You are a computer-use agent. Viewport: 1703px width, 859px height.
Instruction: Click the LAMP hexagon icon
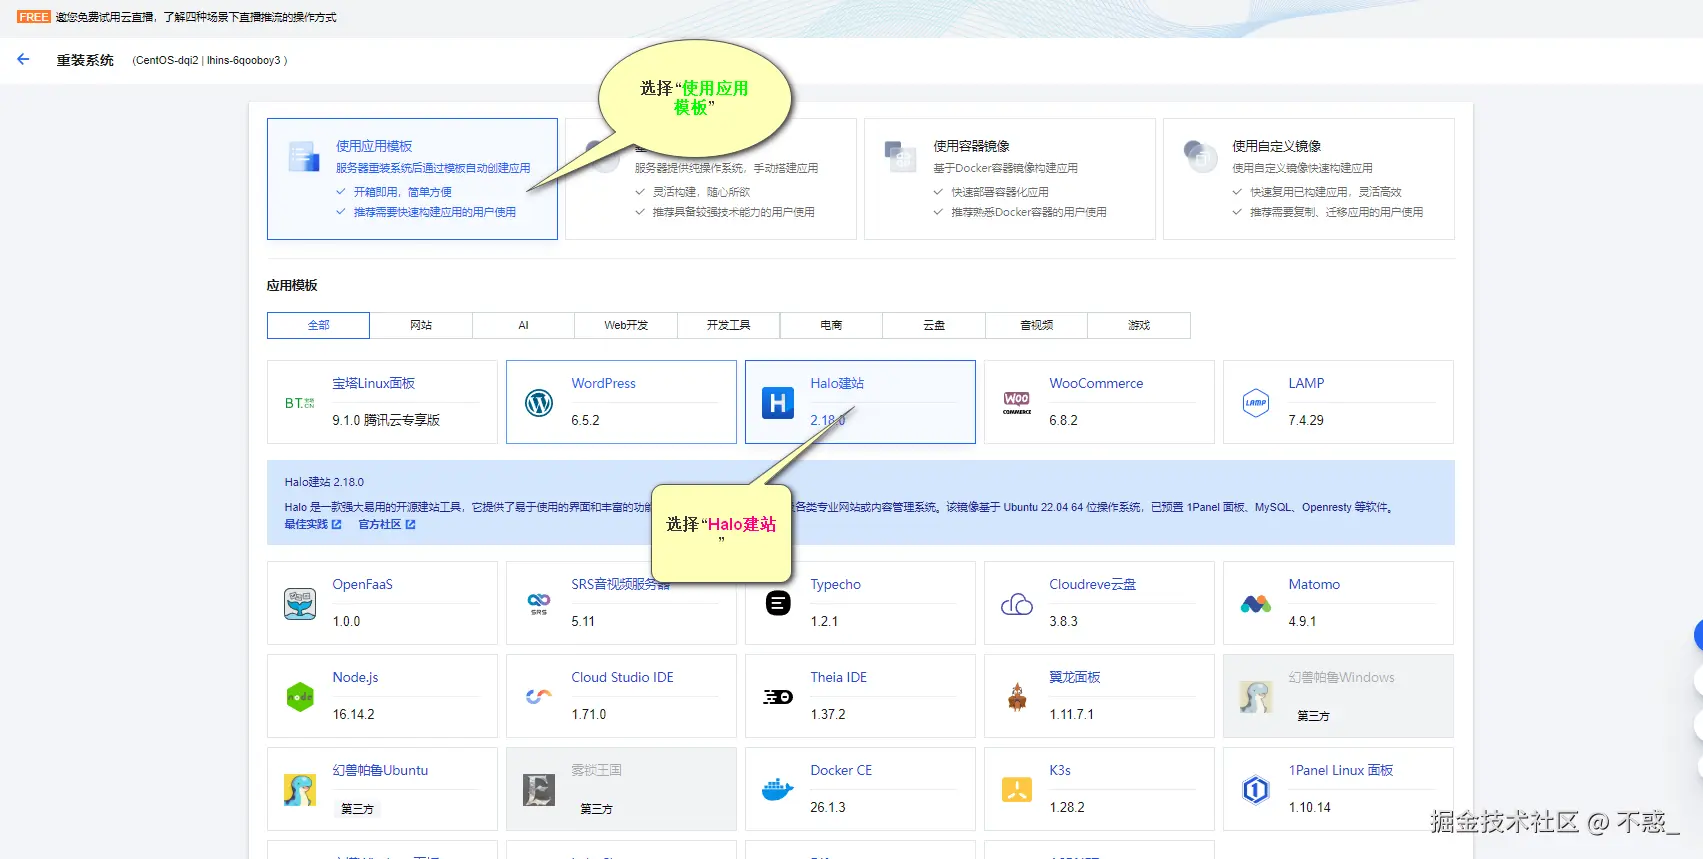(x=1256, y=403)
